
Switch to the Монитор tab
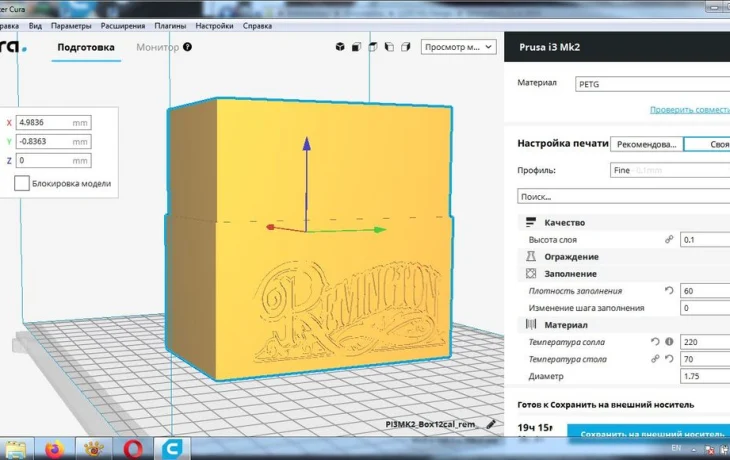coord(157,47)
